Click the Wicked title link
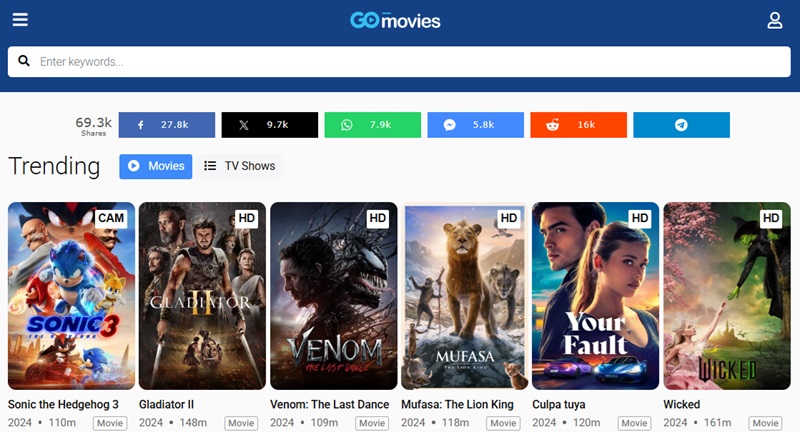Image resolution: width=800 pixels, height=432 pixels. pyautogui.click(x=682, y=404)
